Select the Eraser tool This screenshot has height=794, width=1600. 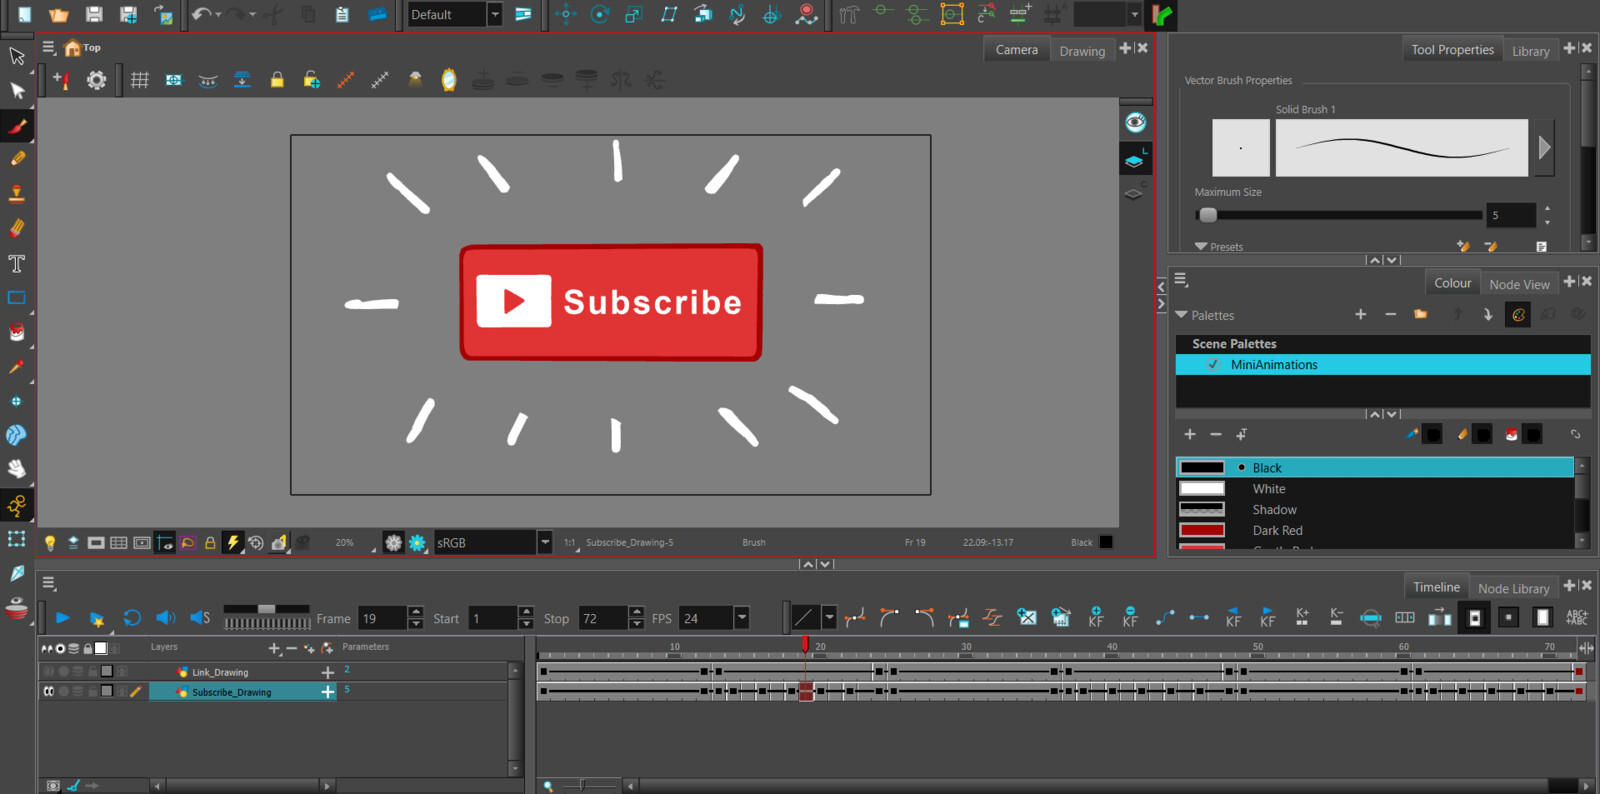click(x=17, y=229)
